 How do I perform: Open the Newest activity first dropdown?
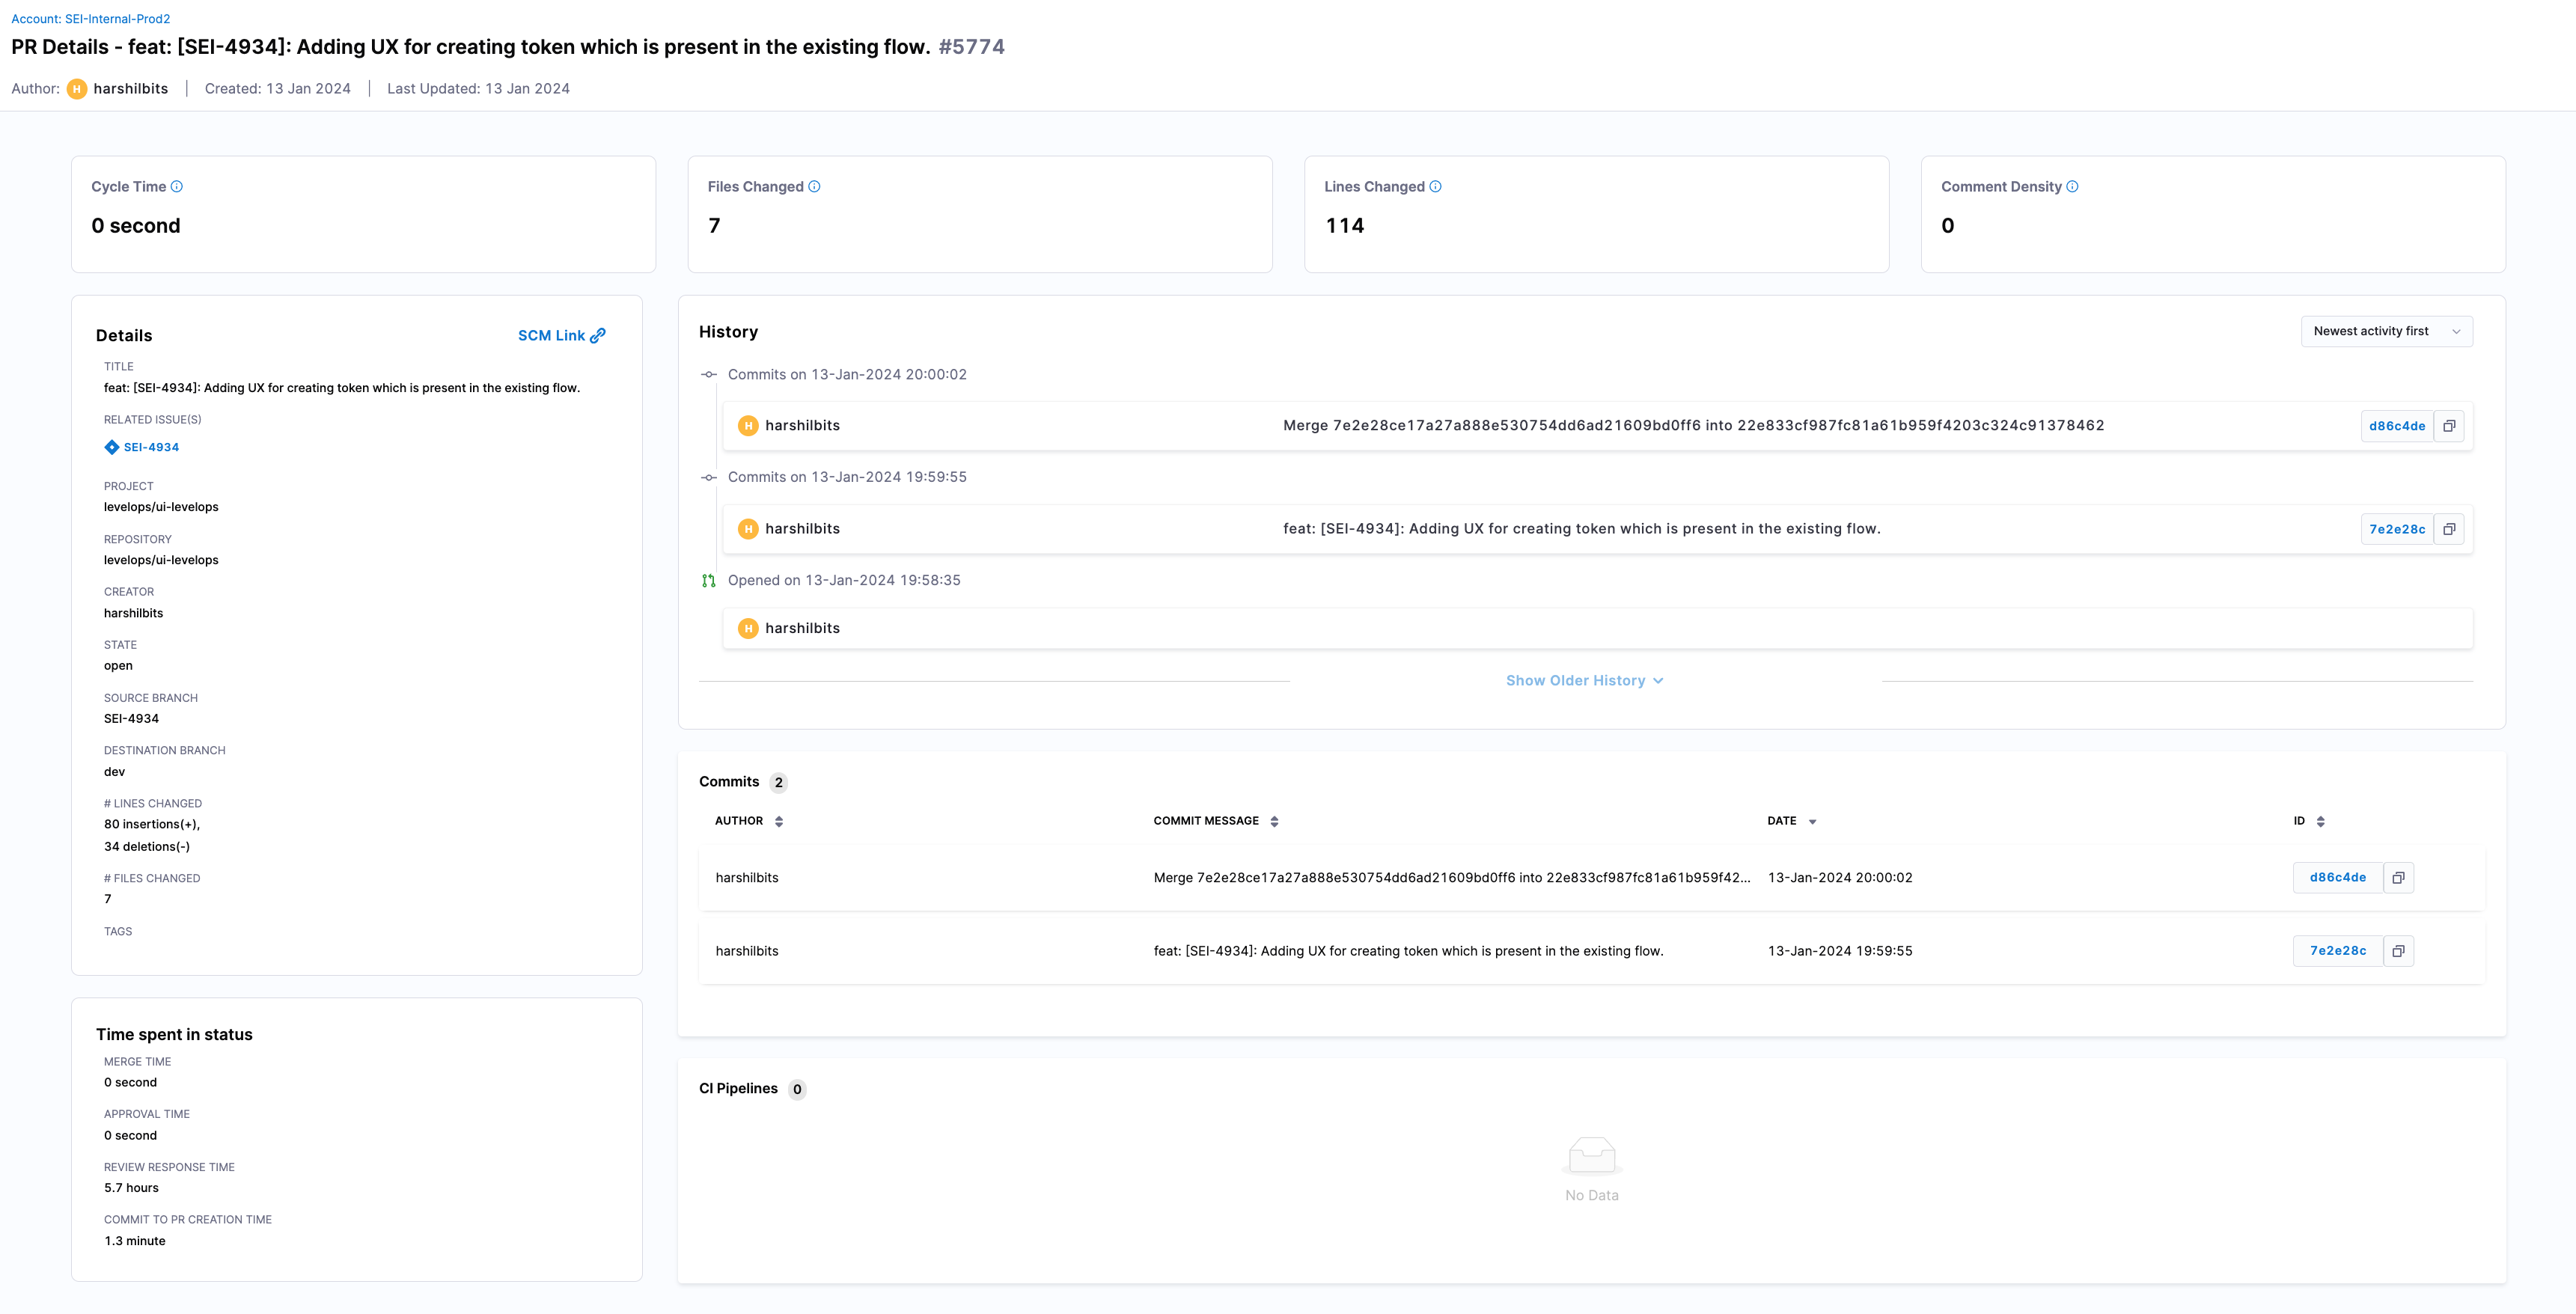point(2386,332)
